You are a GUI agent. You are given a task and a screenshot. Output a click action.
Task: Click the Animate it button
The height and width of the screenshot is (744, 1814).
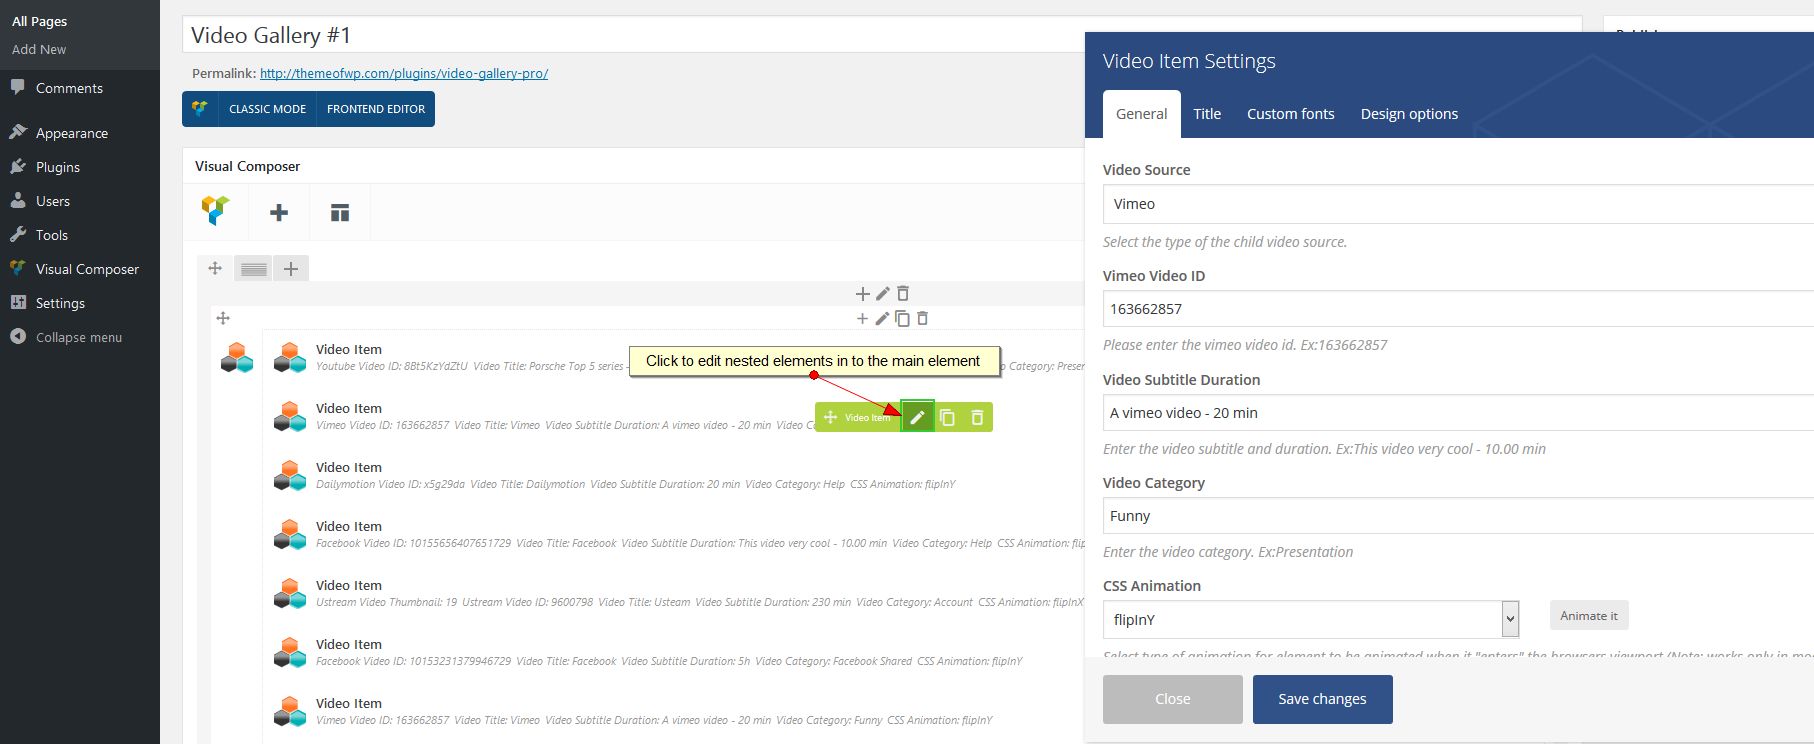1589,615
